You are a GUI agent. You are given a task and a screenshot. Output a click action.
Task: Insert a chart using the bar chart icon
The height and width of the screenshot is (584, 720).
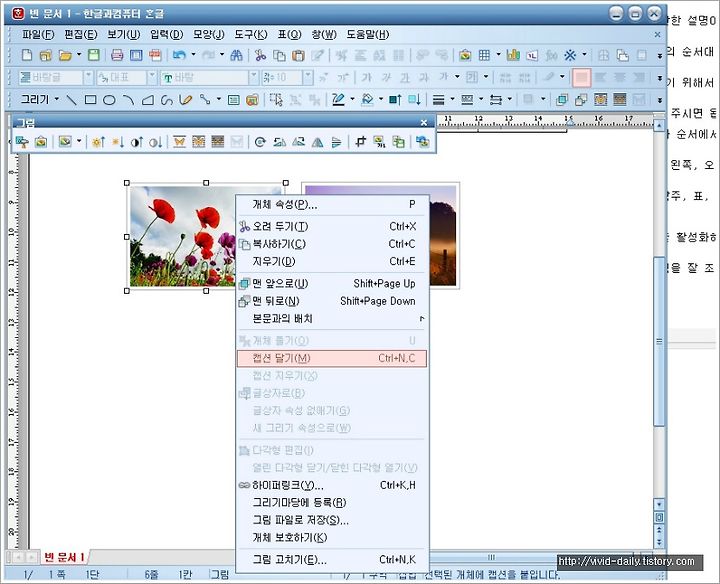click(x=513, y=56)
